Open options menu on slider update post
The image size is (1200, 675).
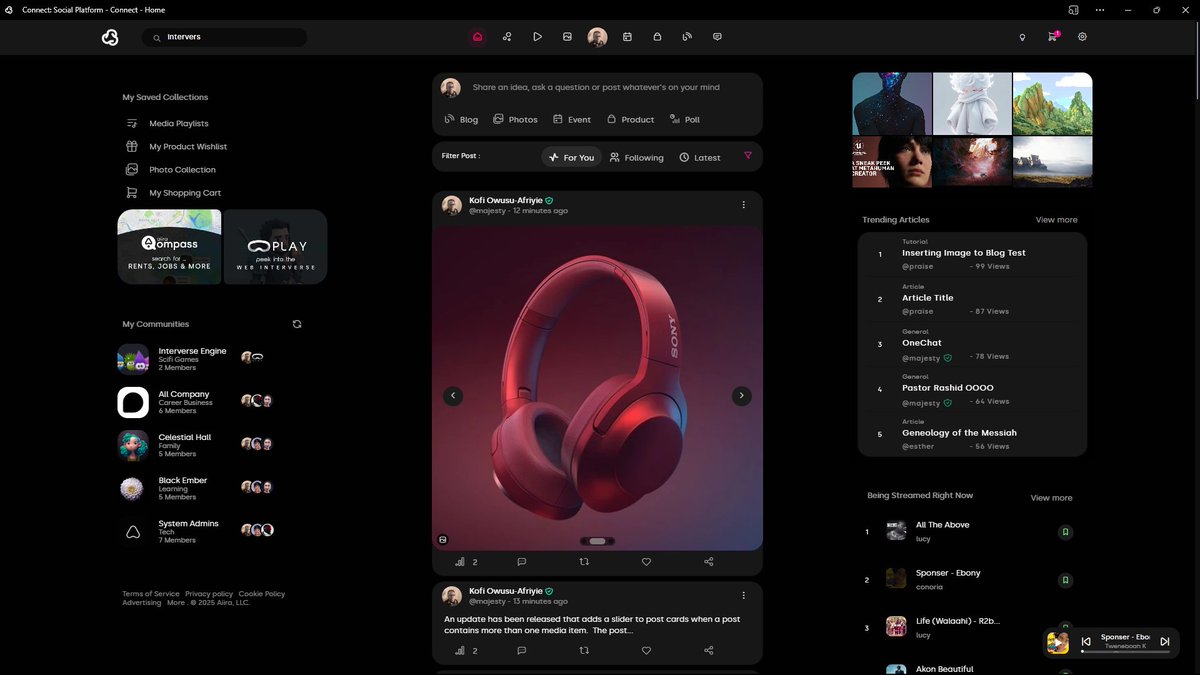point(743,596)
